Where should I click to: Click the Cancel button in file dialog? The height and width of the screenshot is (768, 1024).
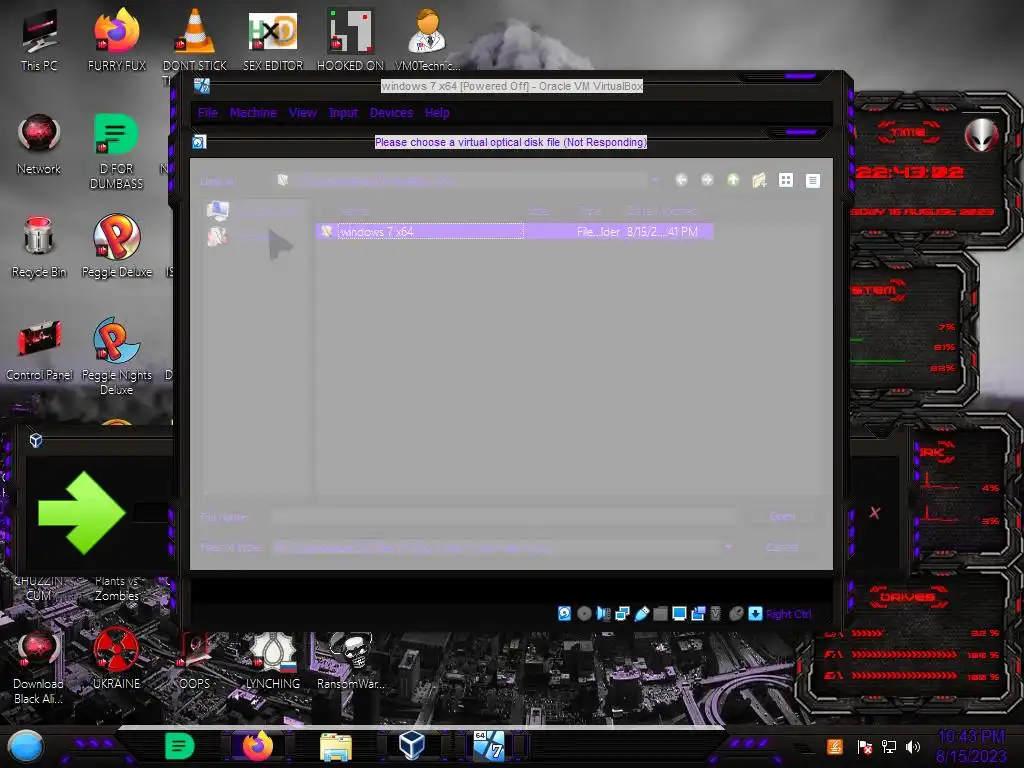[x=782, y=547]
